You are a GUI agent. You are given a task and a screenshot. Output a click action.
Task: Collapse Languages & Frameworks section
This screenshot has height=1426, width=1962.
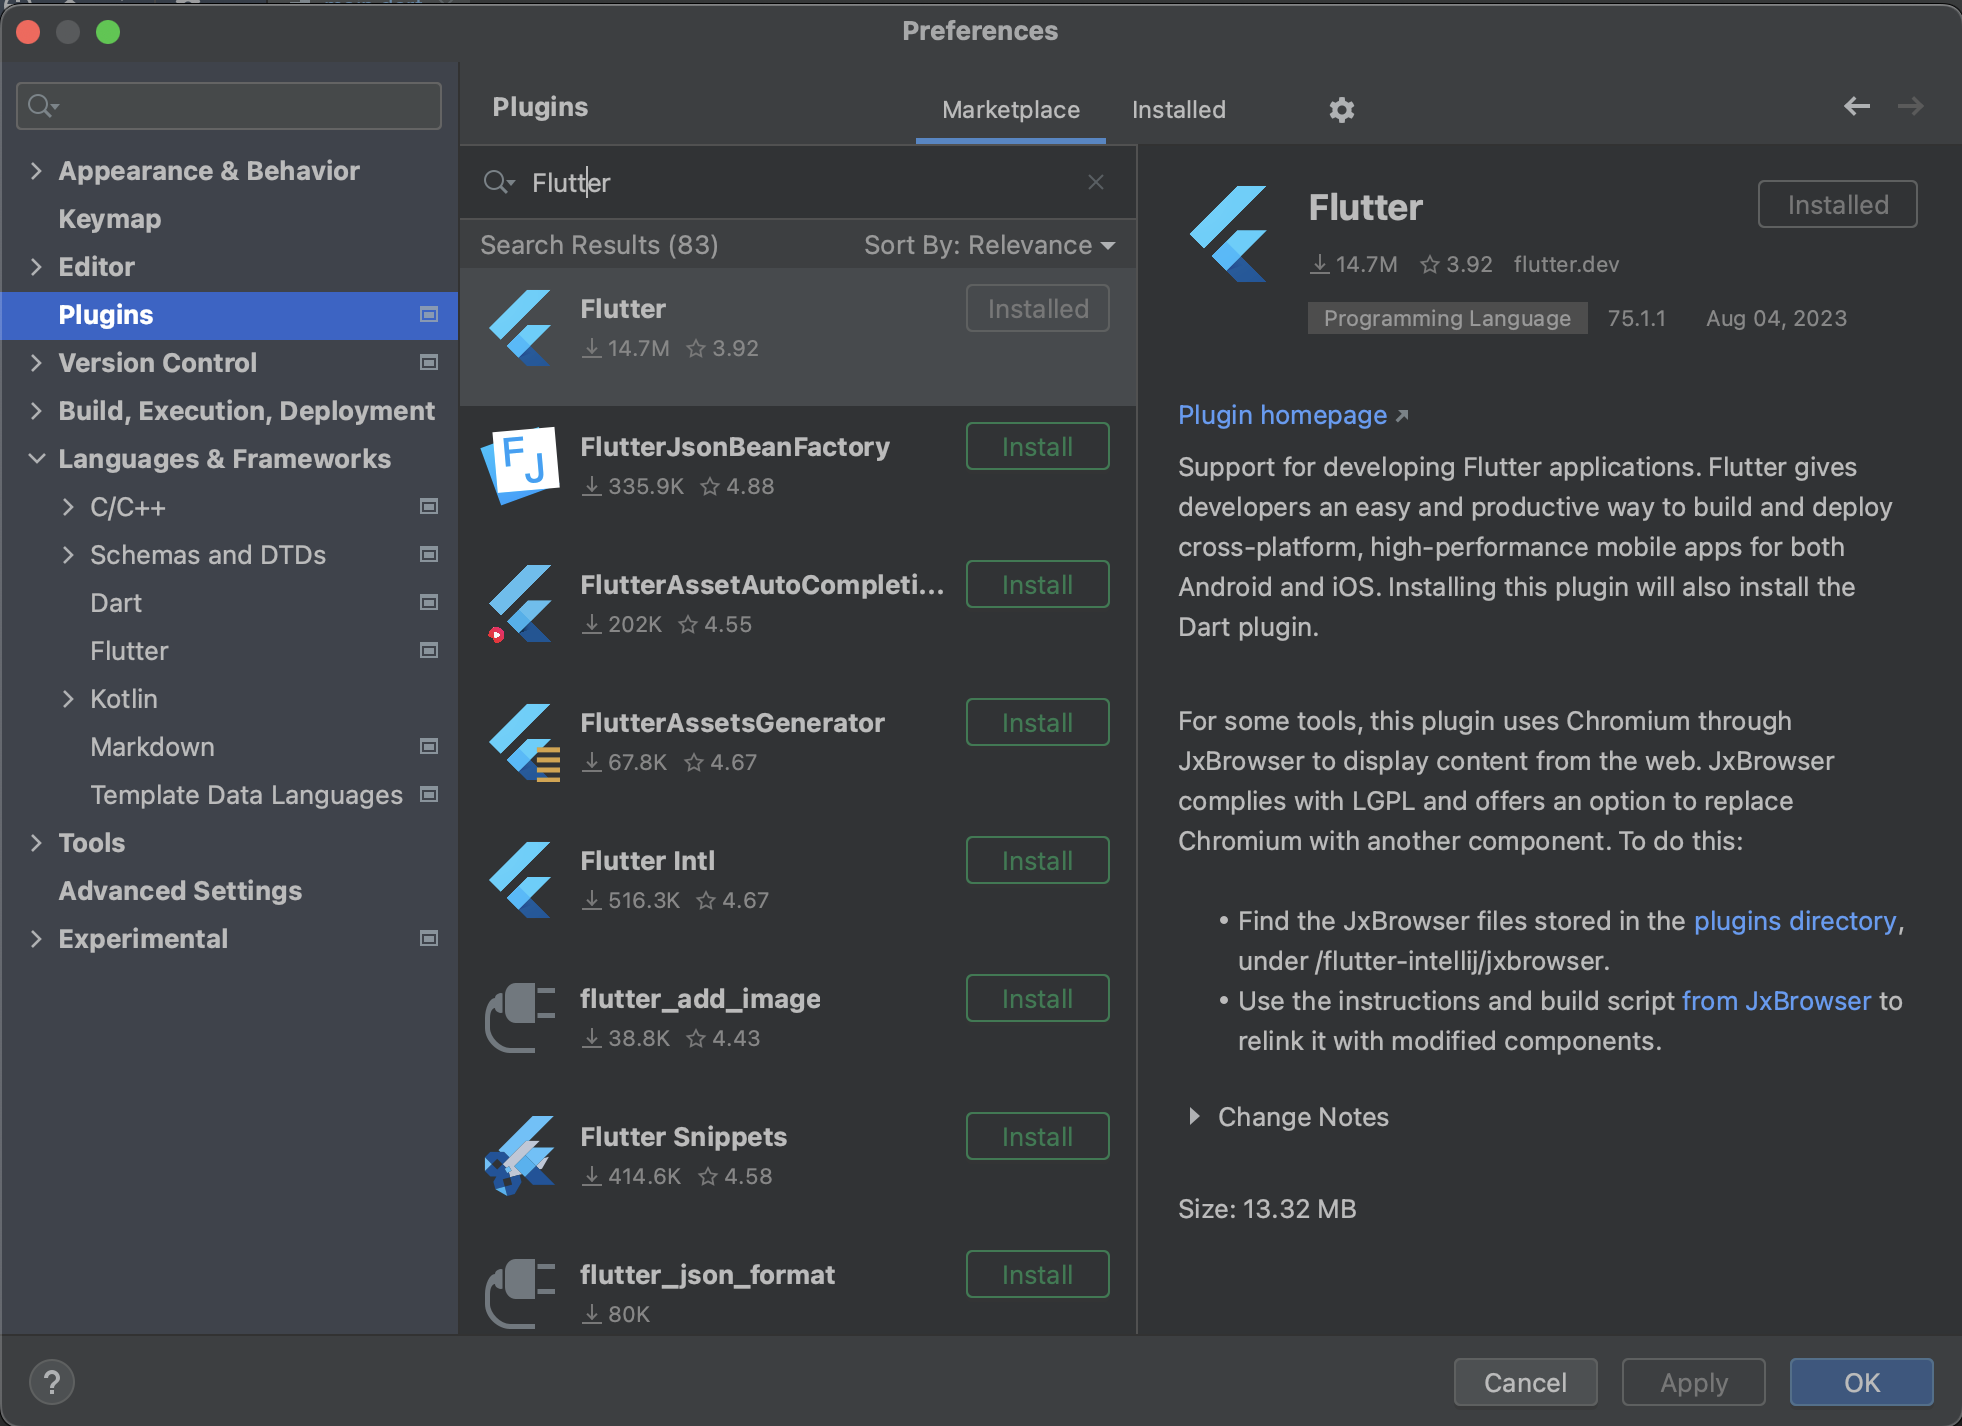pyautogui.click(x=36, y=459)
